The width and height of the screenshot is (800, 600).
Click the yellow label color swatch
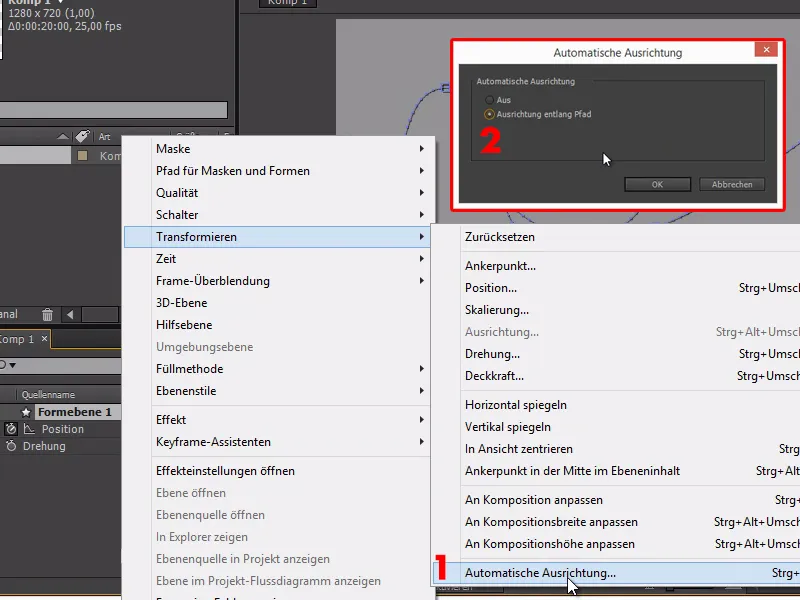[x=82, y=156]
